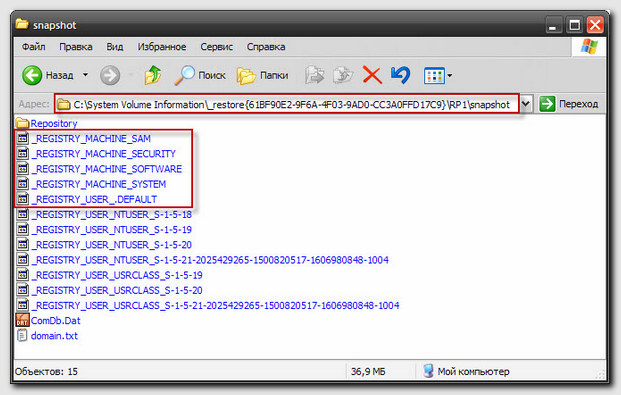The width and height of the screenshot is (621, 395).
Task: Select the Repository folder icon
Action: click(x=22, y=123)
